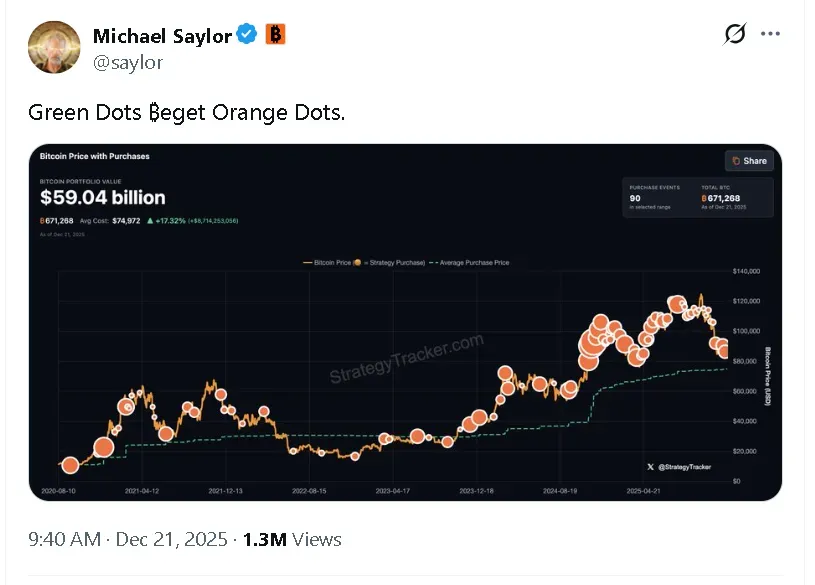Open the Michael Saylor display name link
Viewport: 815px width, 585px height.
162,36
